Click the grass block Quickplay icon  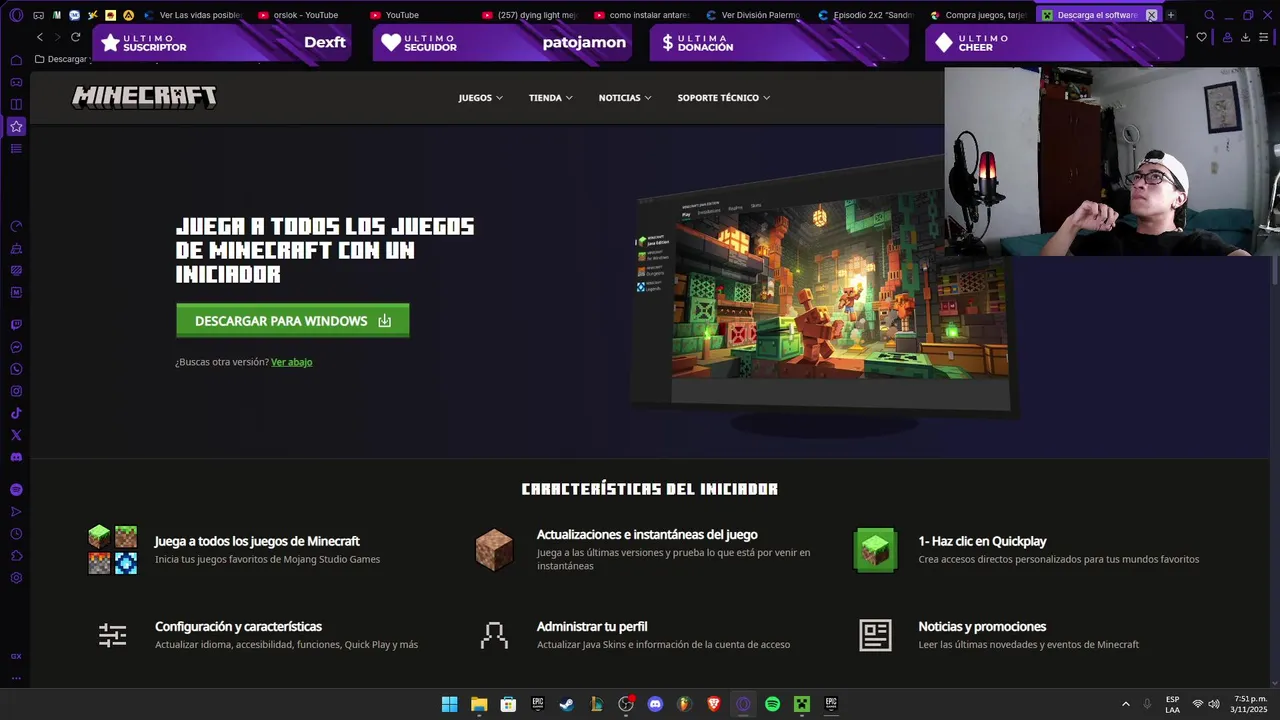pos(875,550)
